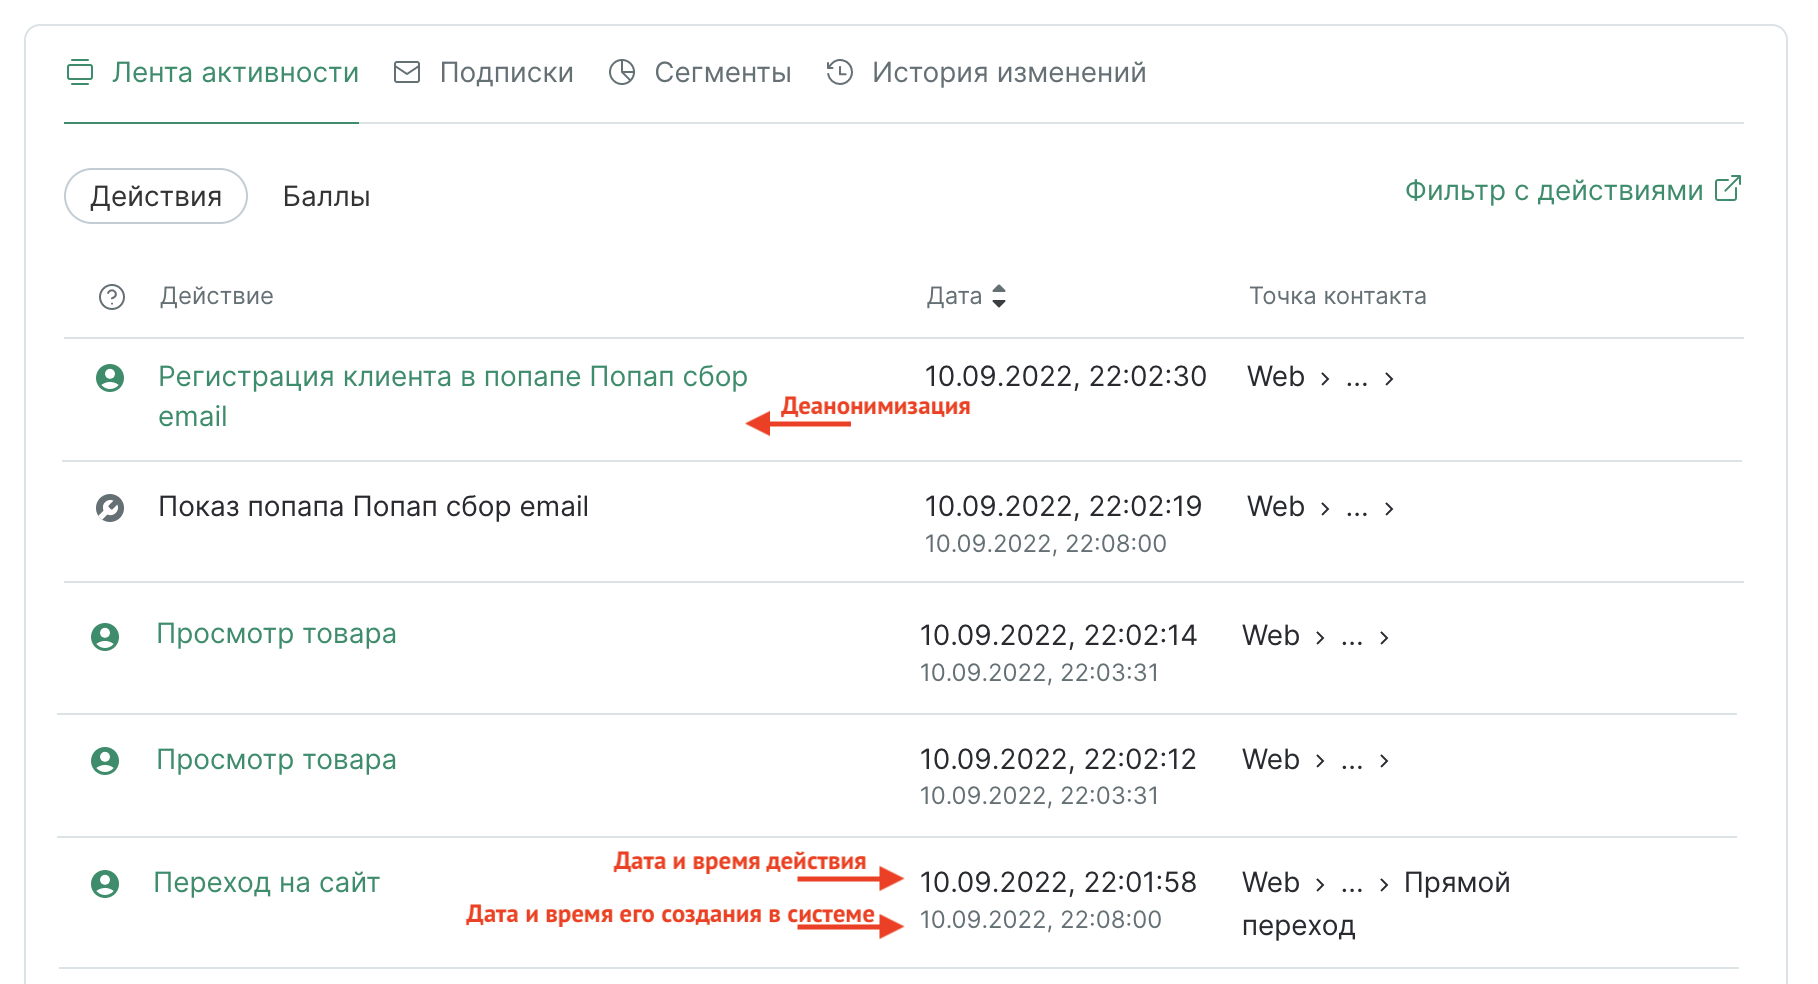Click the first chevron after Web in 22:02:30 row
Viewport: 1818px width, 984px height.
1325,379
